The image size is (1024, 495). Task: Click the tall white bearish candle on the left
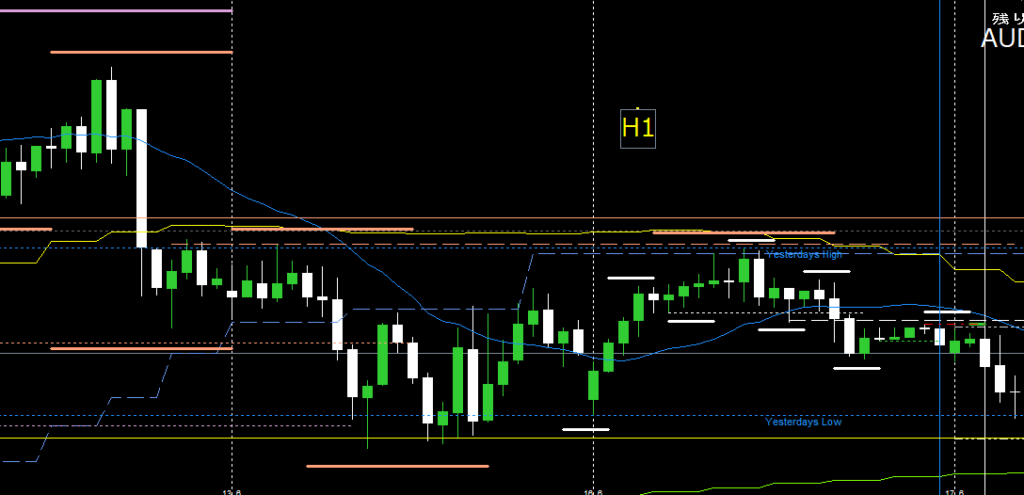(142, 175)
